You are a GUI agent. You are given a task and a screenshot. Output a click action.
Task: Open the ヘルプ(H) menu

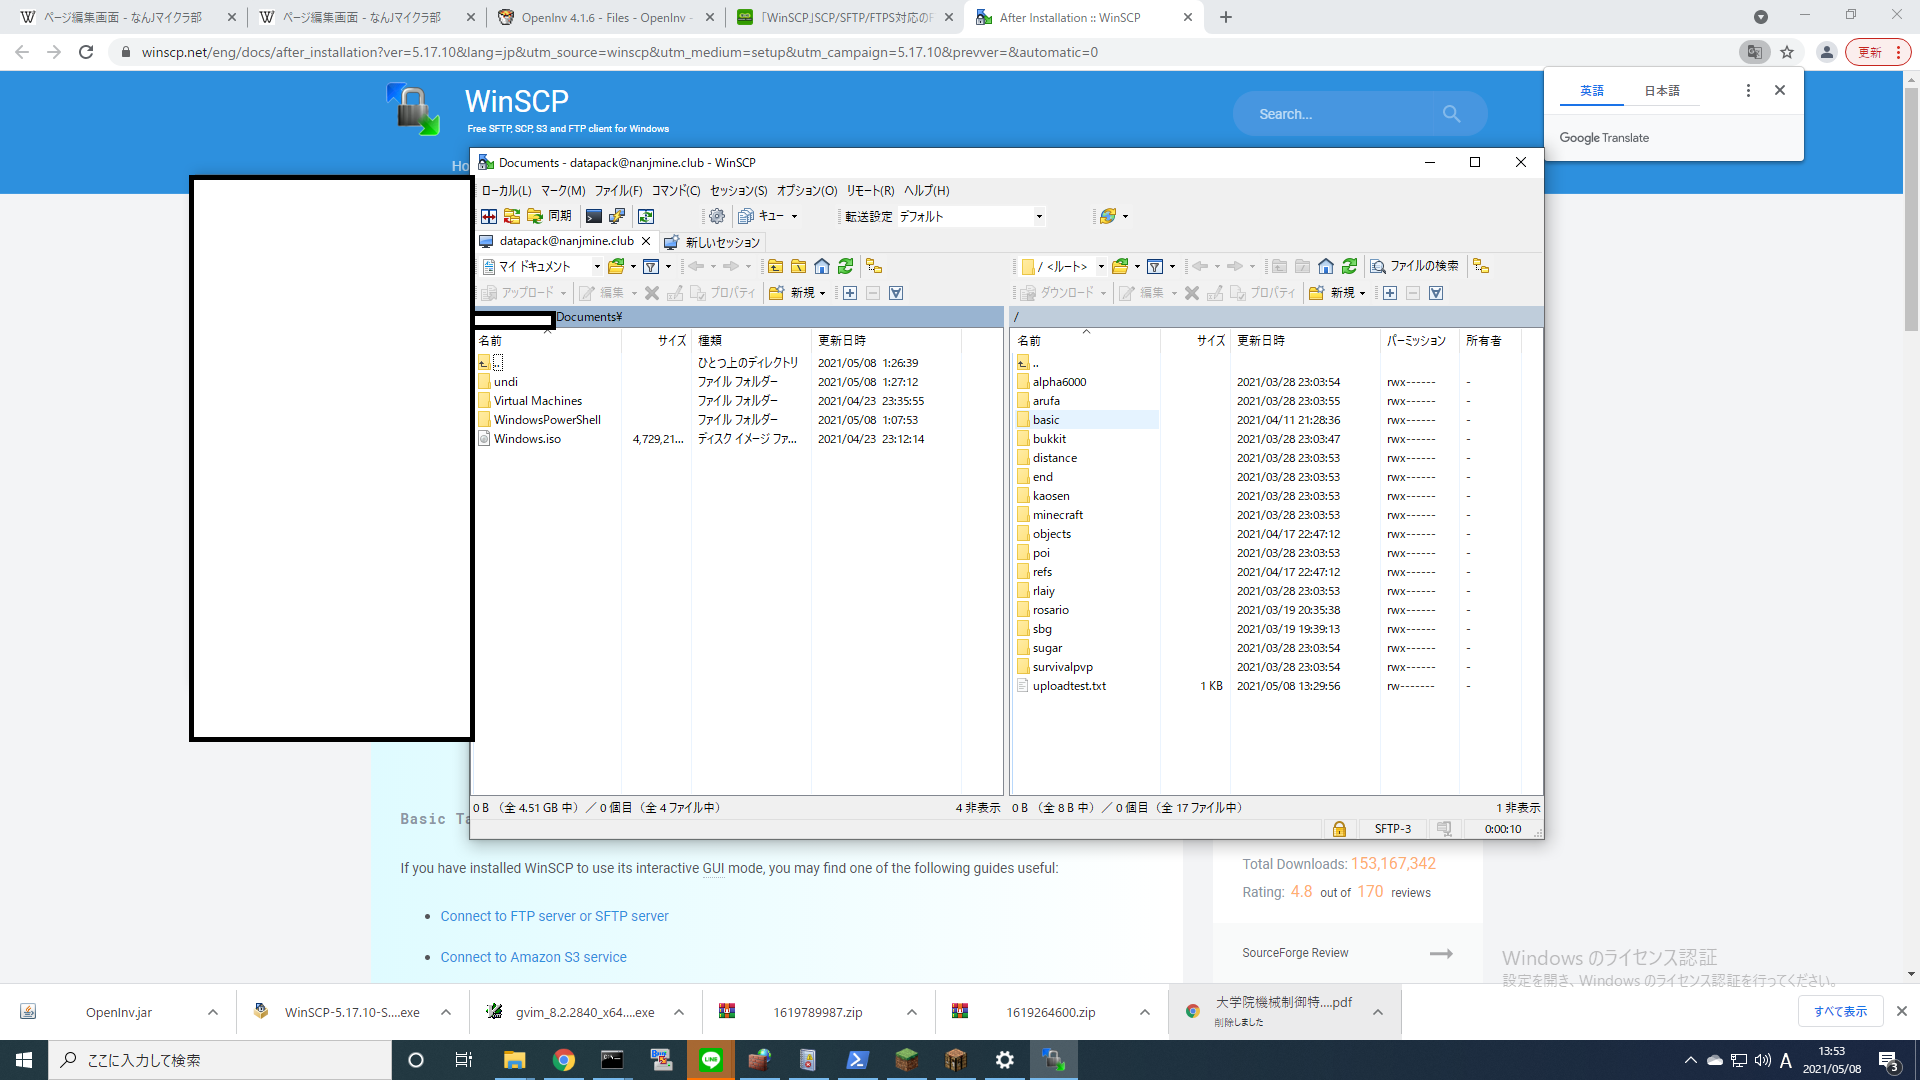[927, 190]
